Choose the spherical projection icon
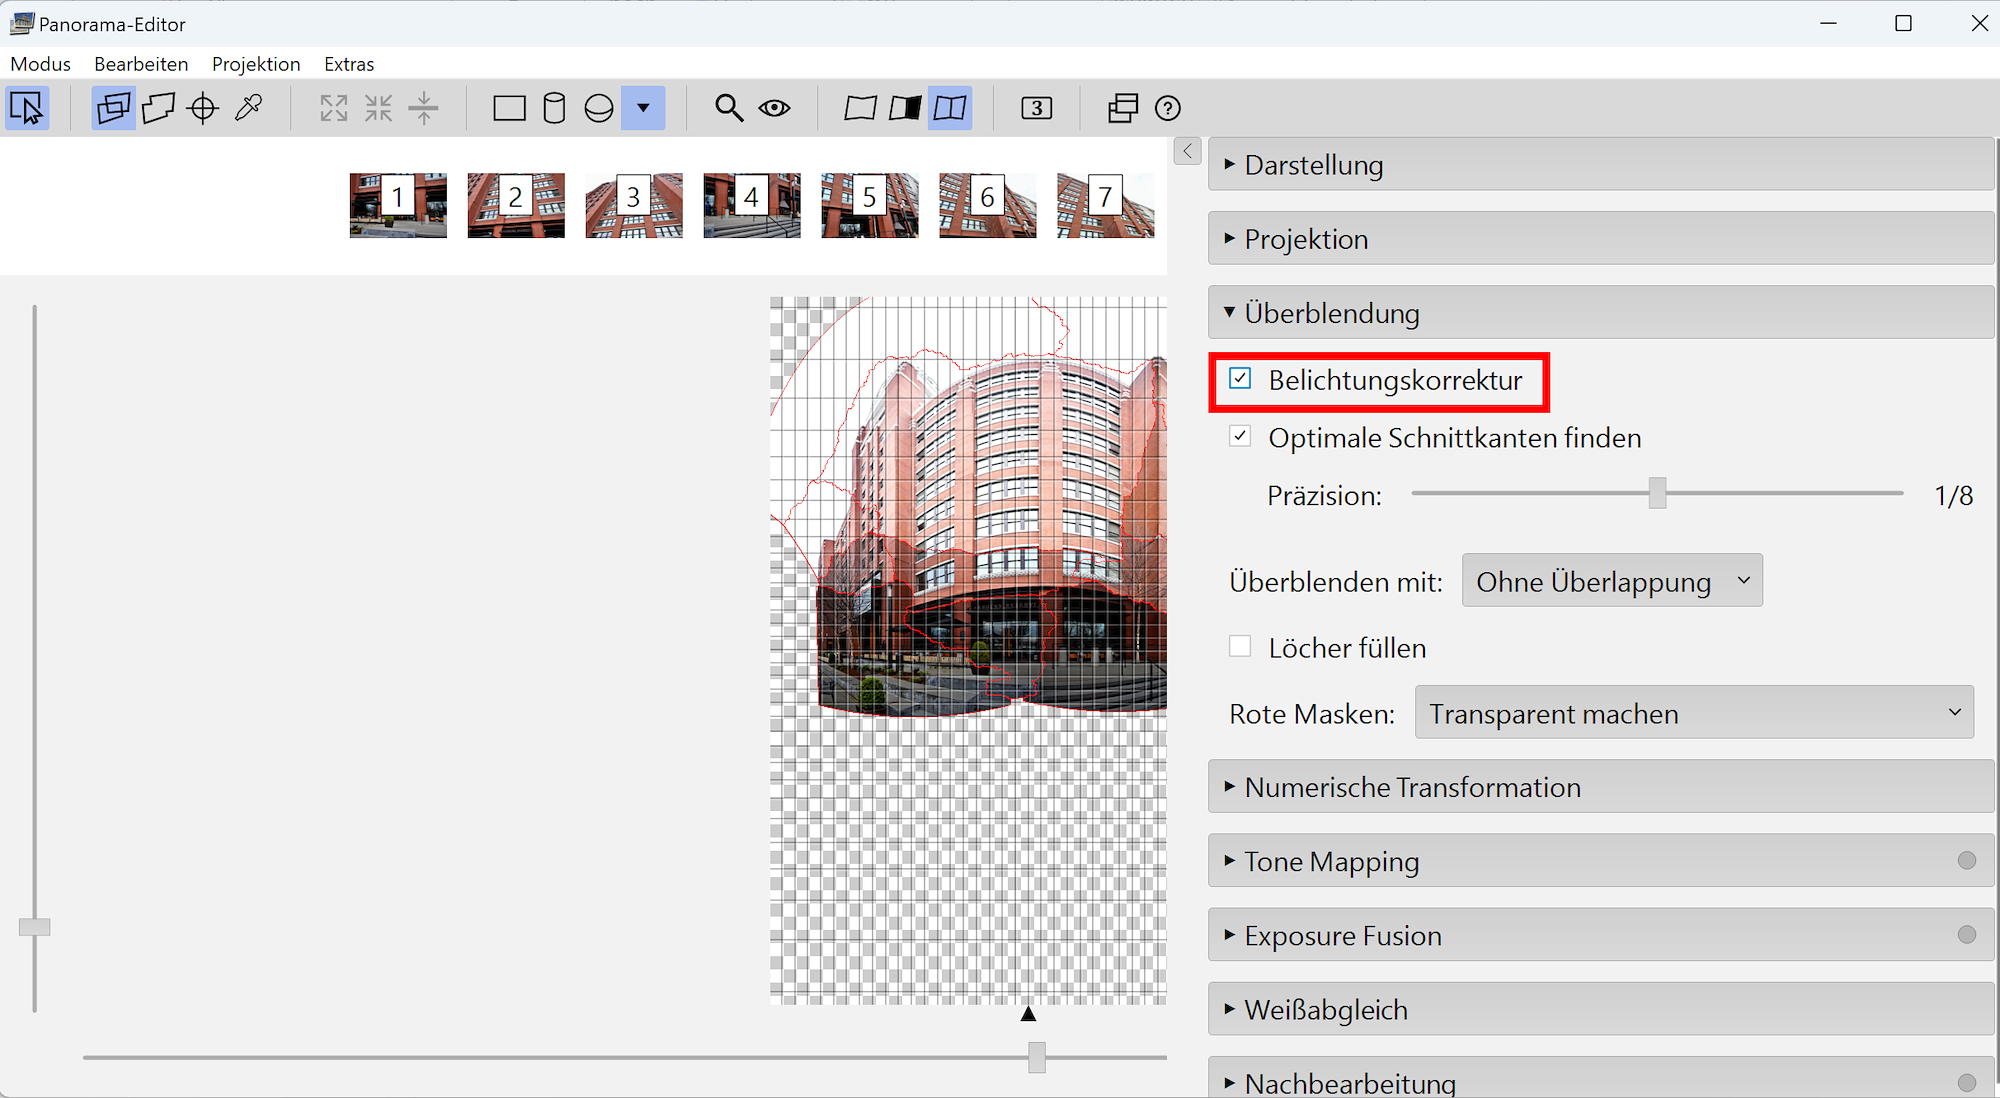The image size is (2000, 1098). pos(598,108)
